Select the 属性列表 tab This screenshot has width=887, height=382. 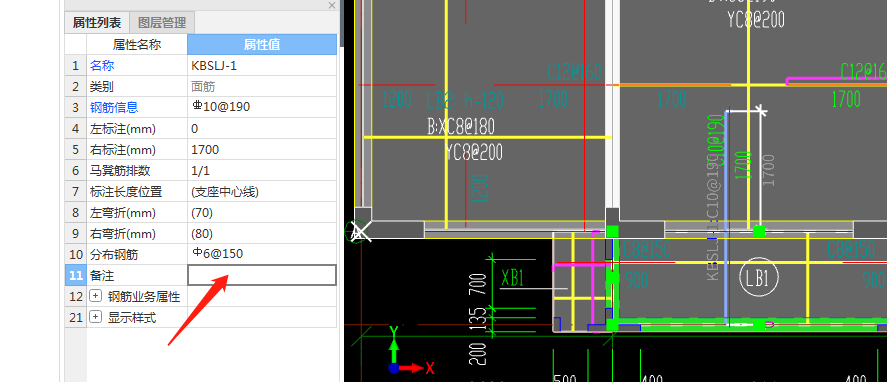[x=97, y=23]
